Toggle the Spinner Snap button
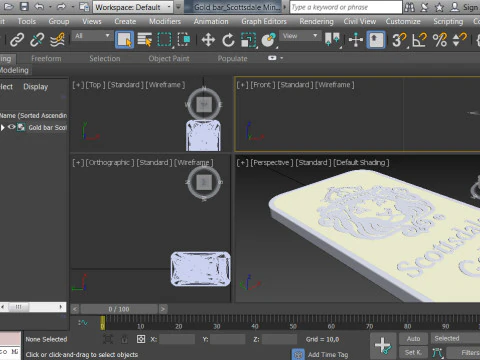This screenshot has height=360, width=480. tap(459, 40)
